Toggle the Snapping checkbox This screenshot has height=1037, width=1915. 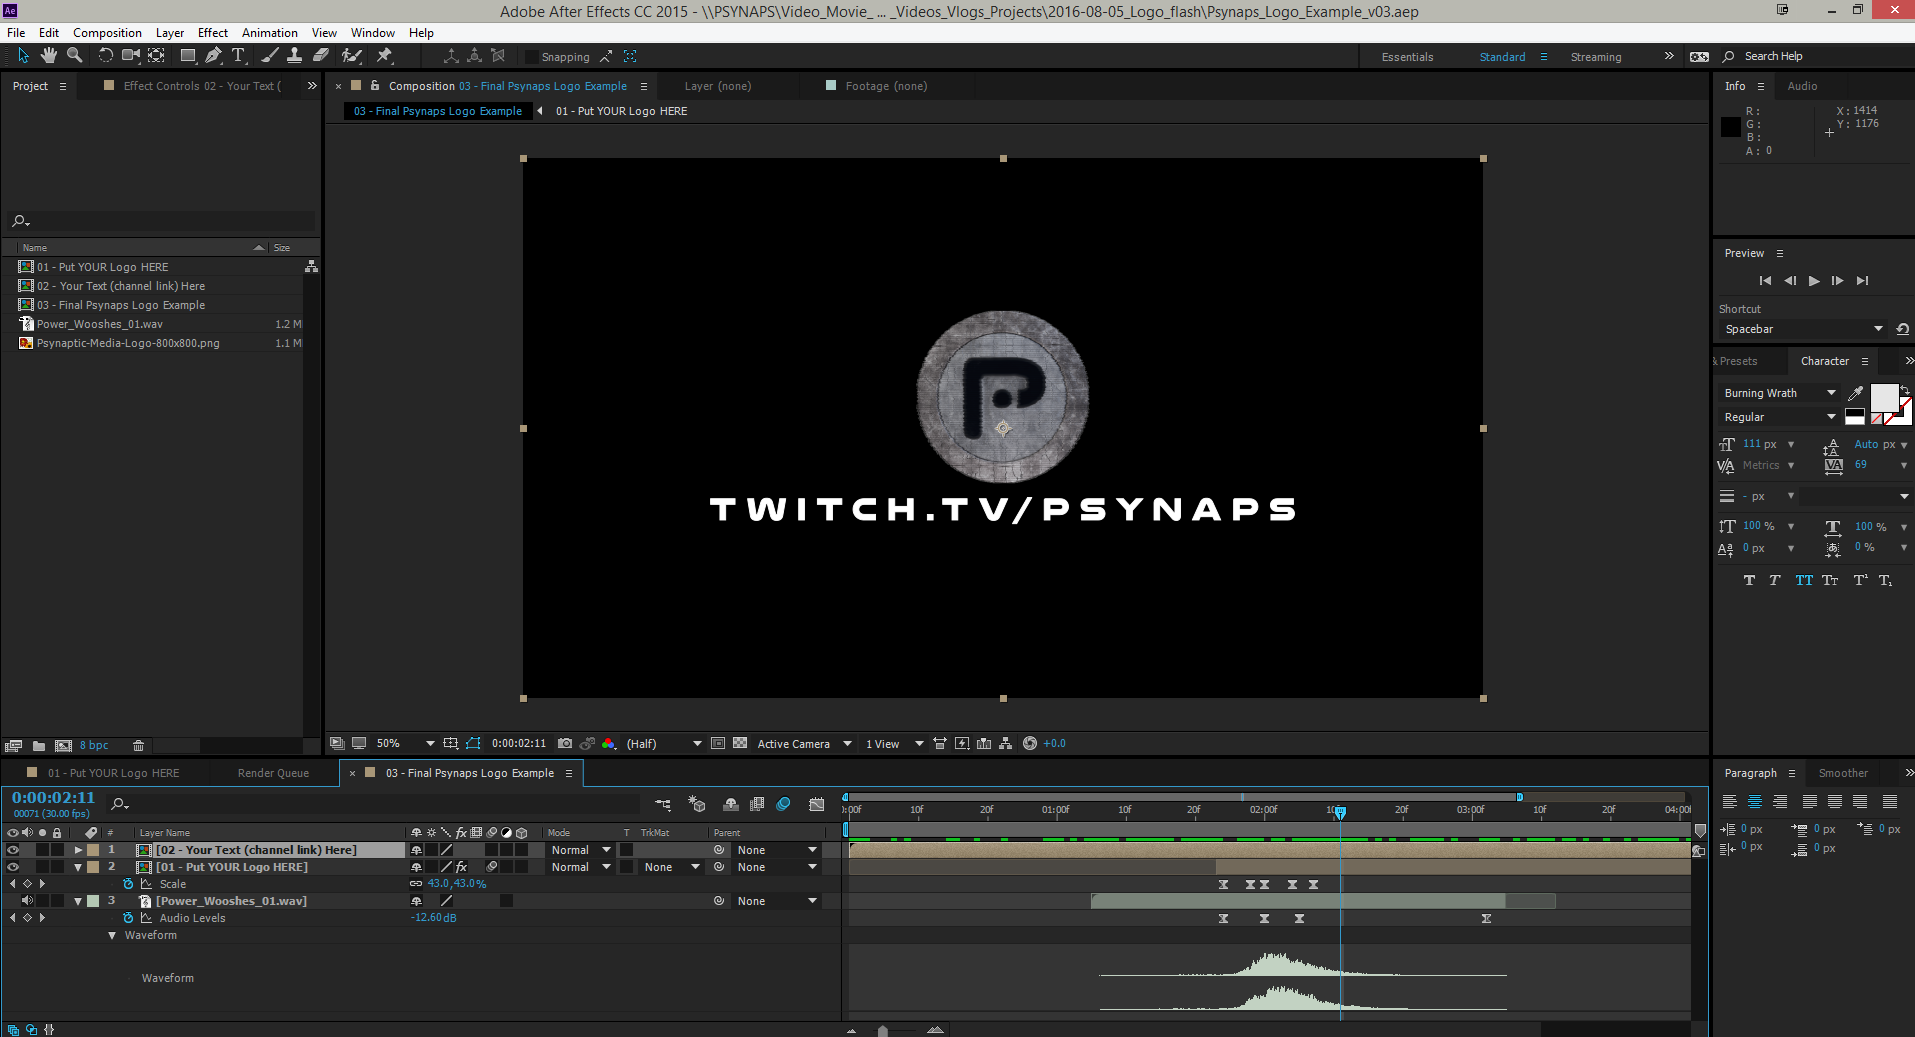[x=532, y=57]
